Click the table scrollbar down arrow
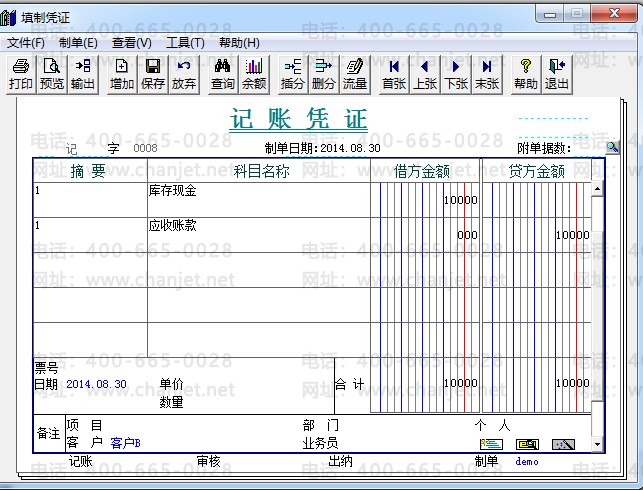This screenshot has height=490, width=643. [x=598, y=444]
